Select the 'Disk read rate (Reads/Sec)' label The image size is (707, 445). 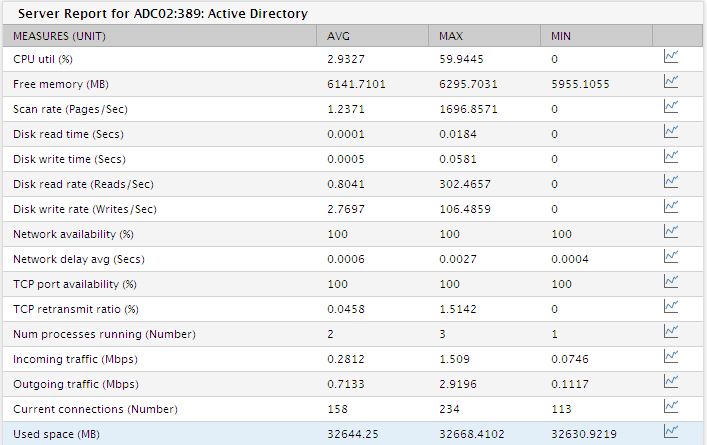point(83,184)
